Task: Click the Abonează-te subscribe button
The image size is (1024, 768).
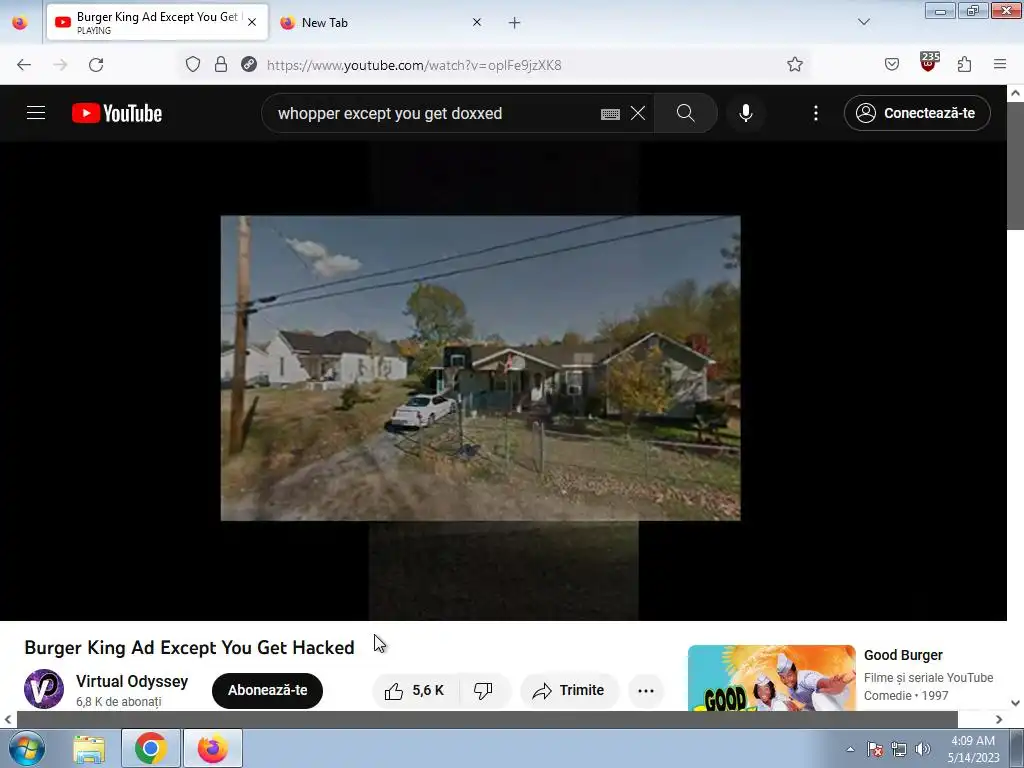Action: click(267, 690)
